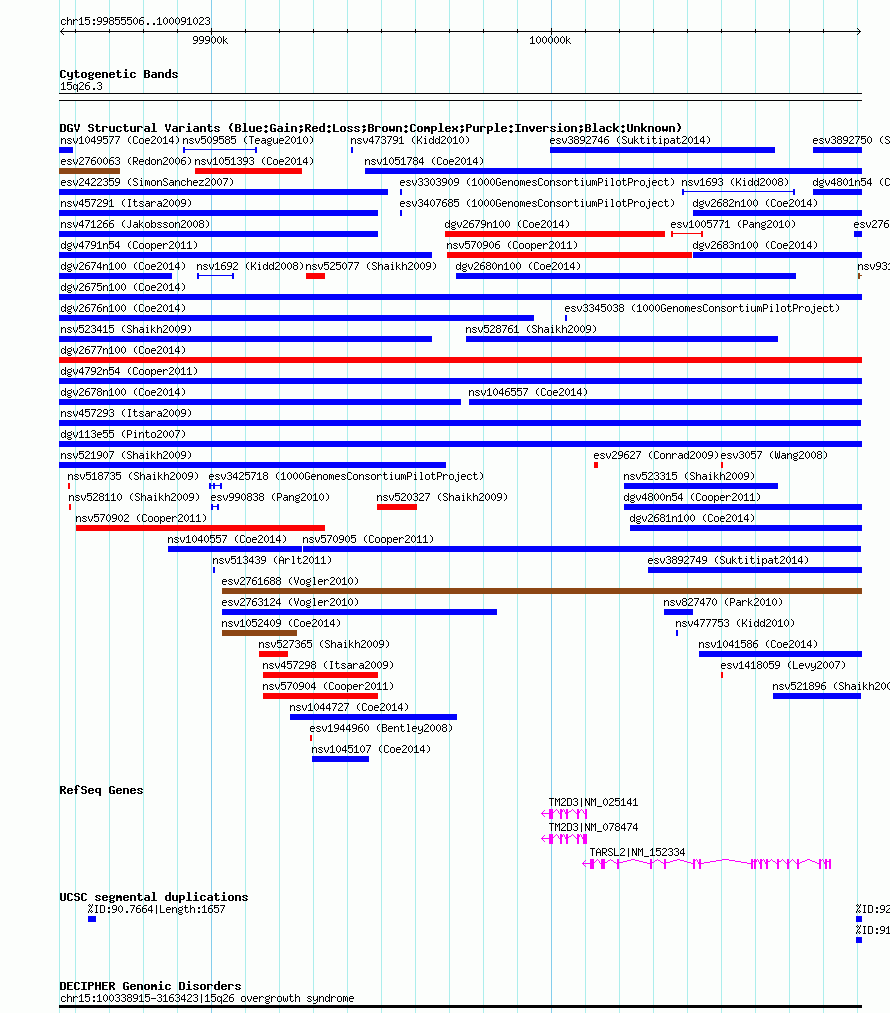Open the 15q26 overgrowth syndrome DECIPHER entry
Image resolution: width=890 pixels, height=1013 pixels.
pos(461,1007)
